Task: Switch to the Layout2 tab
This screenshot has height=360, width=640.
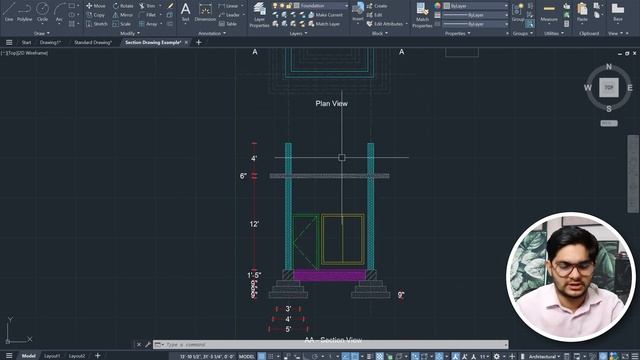Action: (76, 356)
